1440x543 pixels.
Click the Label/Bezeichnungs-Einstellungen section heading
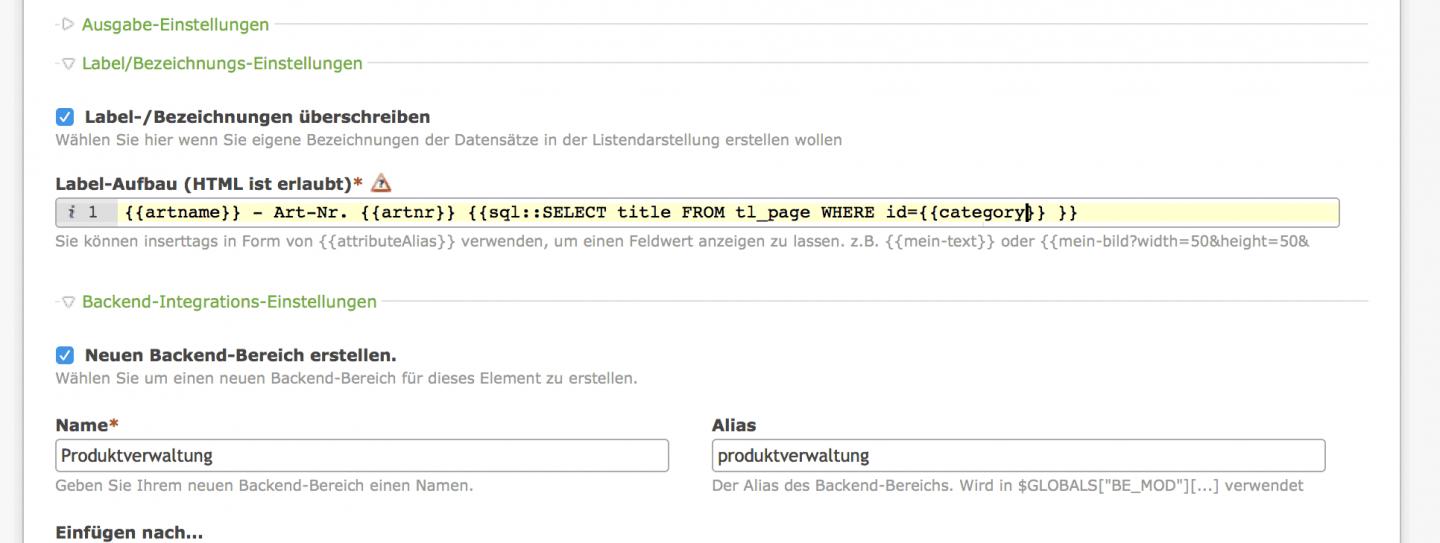pos(222,63)
